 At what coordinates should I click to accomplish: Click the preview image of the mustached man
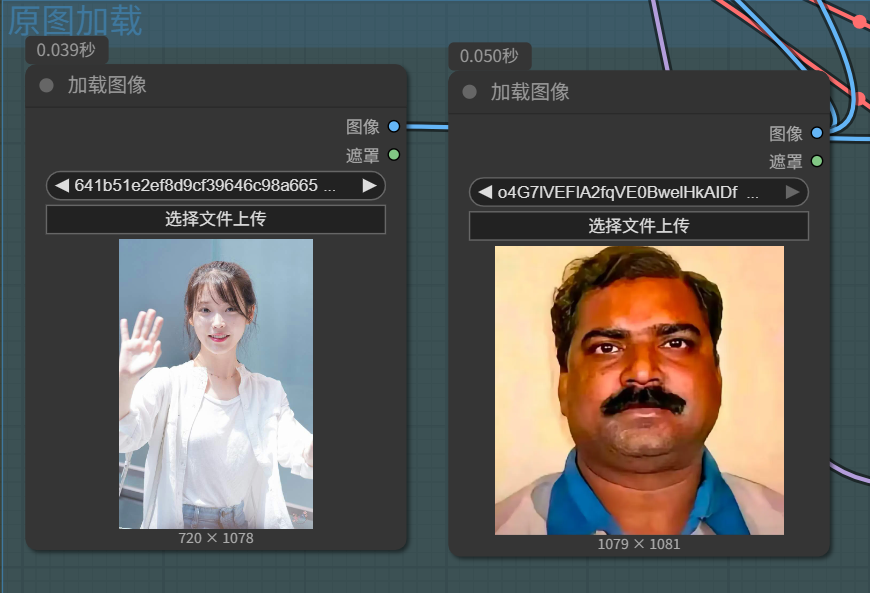click(638, 390)
